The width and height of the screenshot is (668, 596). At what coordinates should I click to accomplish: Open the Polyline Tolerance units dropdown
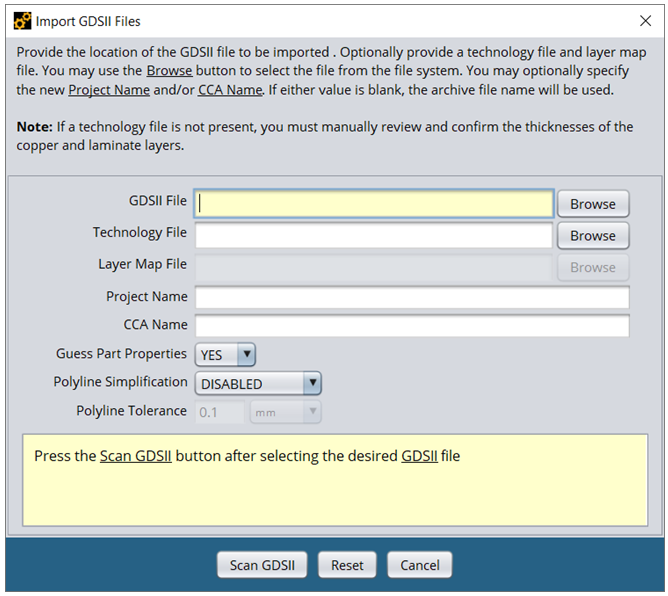tap(285, 411)
